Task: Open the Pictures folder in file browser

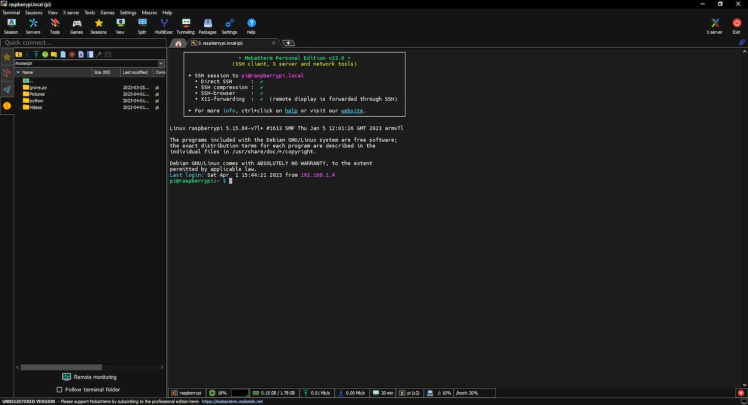Action: pos(37,94)
